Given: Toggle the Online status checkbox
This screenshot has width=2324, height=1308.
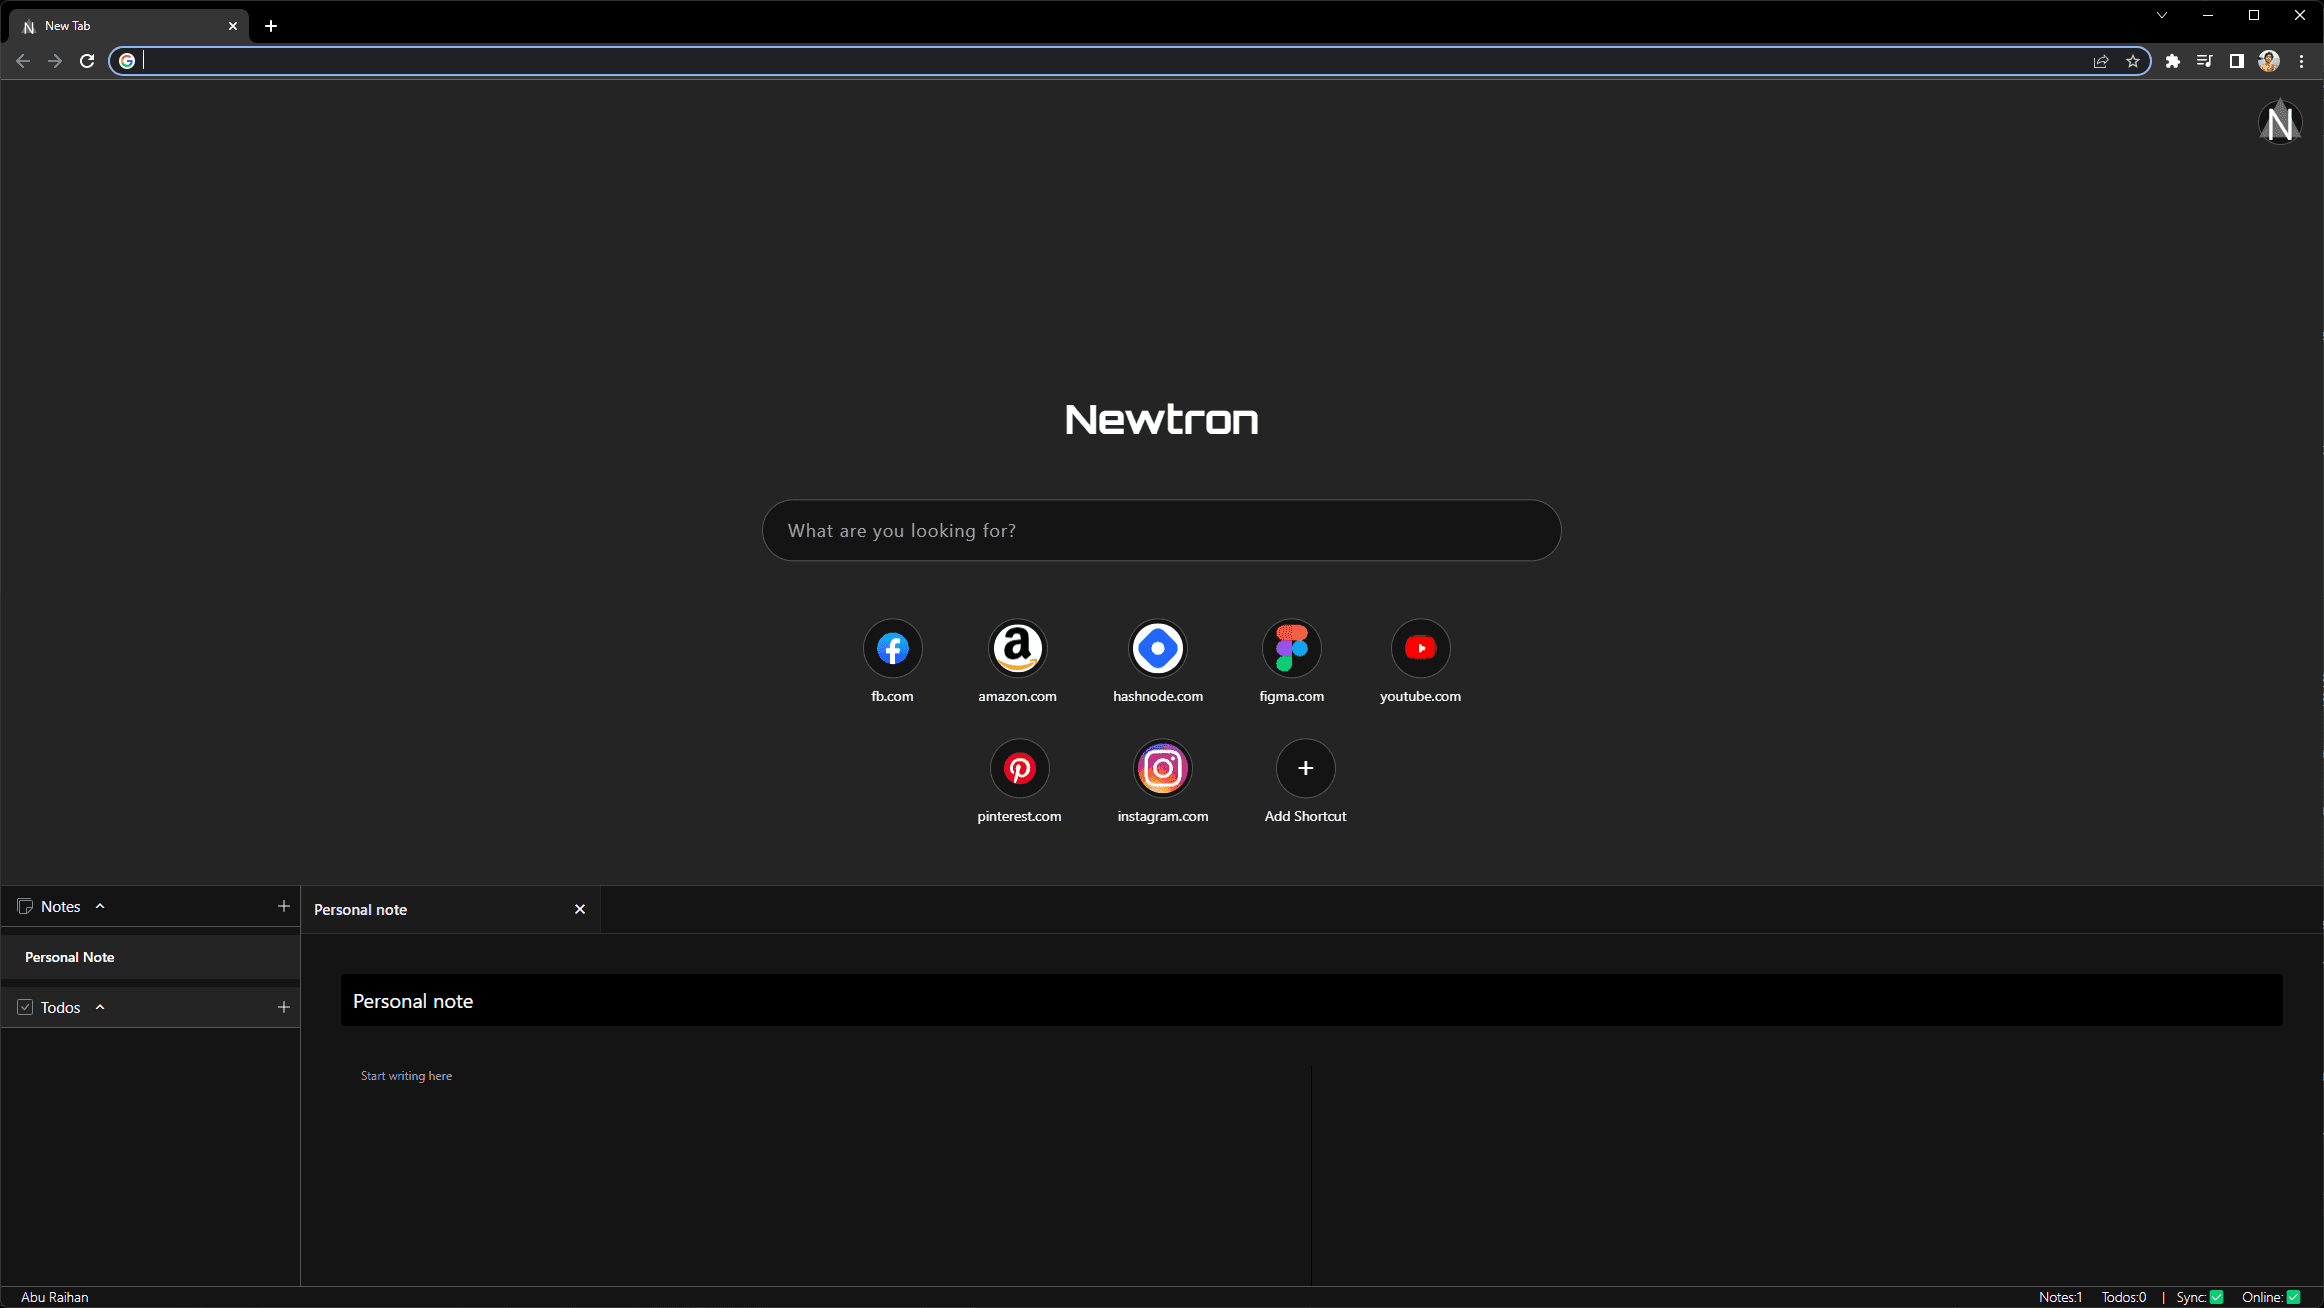Looking at the screenshot, I should click(2294, 1297).
